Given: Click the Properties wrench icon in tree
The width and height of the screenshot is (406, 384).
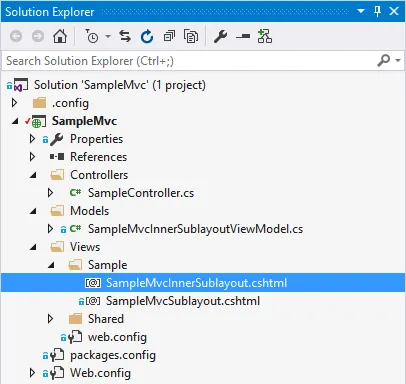Looking at the screenshot, I should [57, 139].
